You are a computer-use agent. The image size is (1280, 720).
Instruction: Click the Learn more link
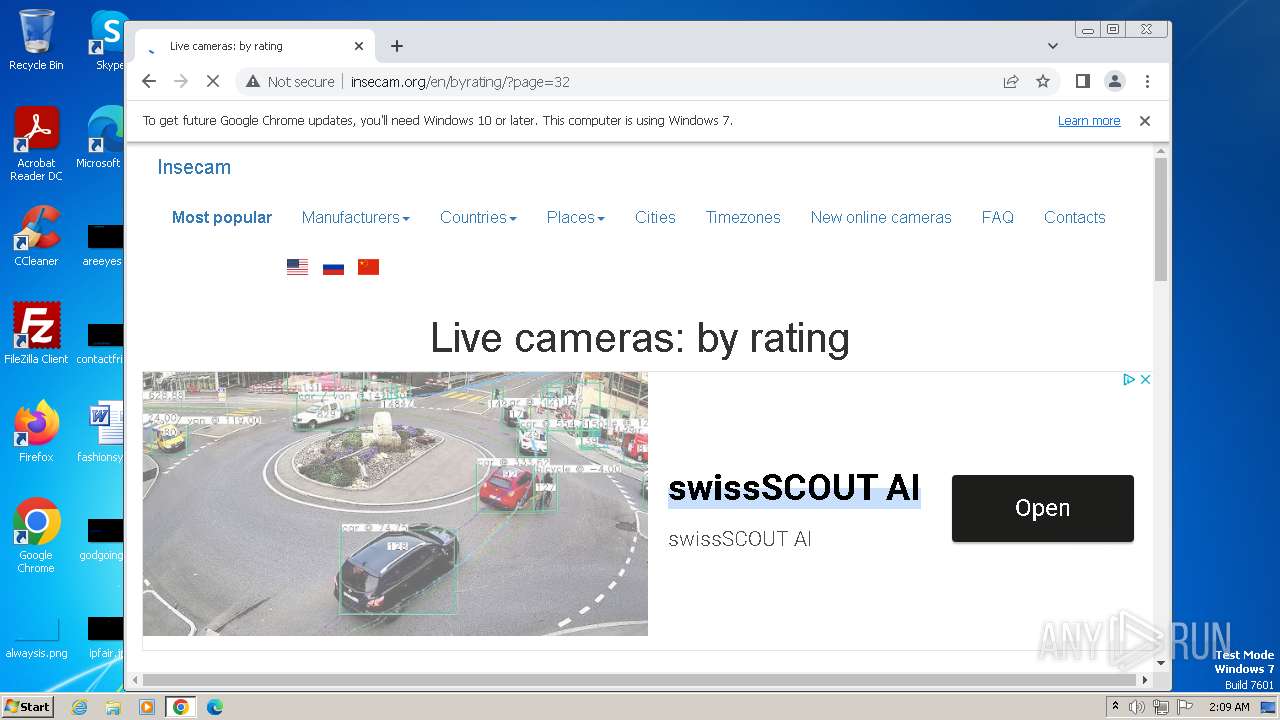1089,121
